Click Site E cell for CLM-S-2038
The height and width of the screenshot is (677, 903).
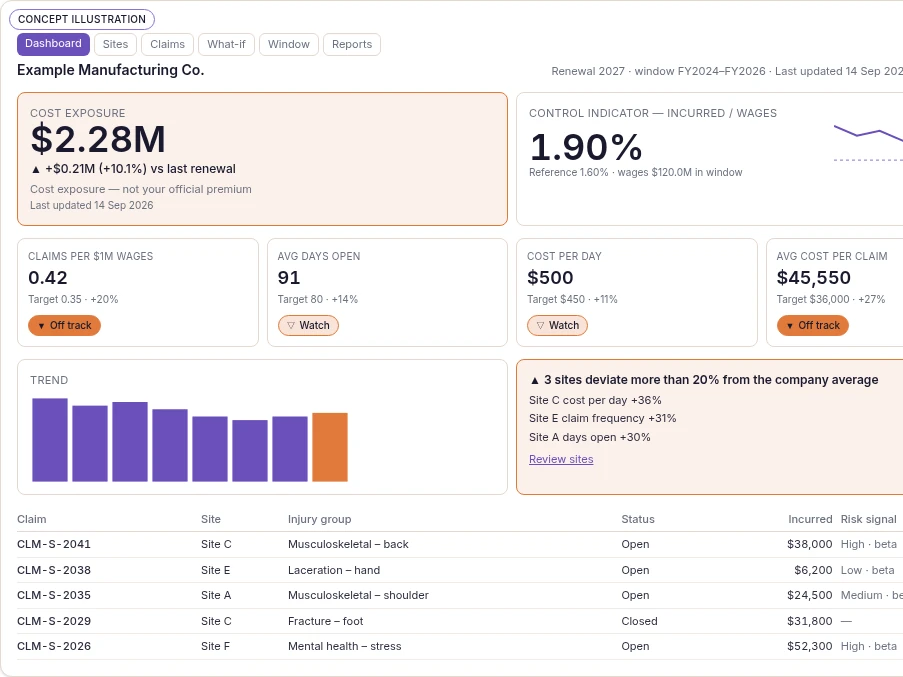click(215, 570)
